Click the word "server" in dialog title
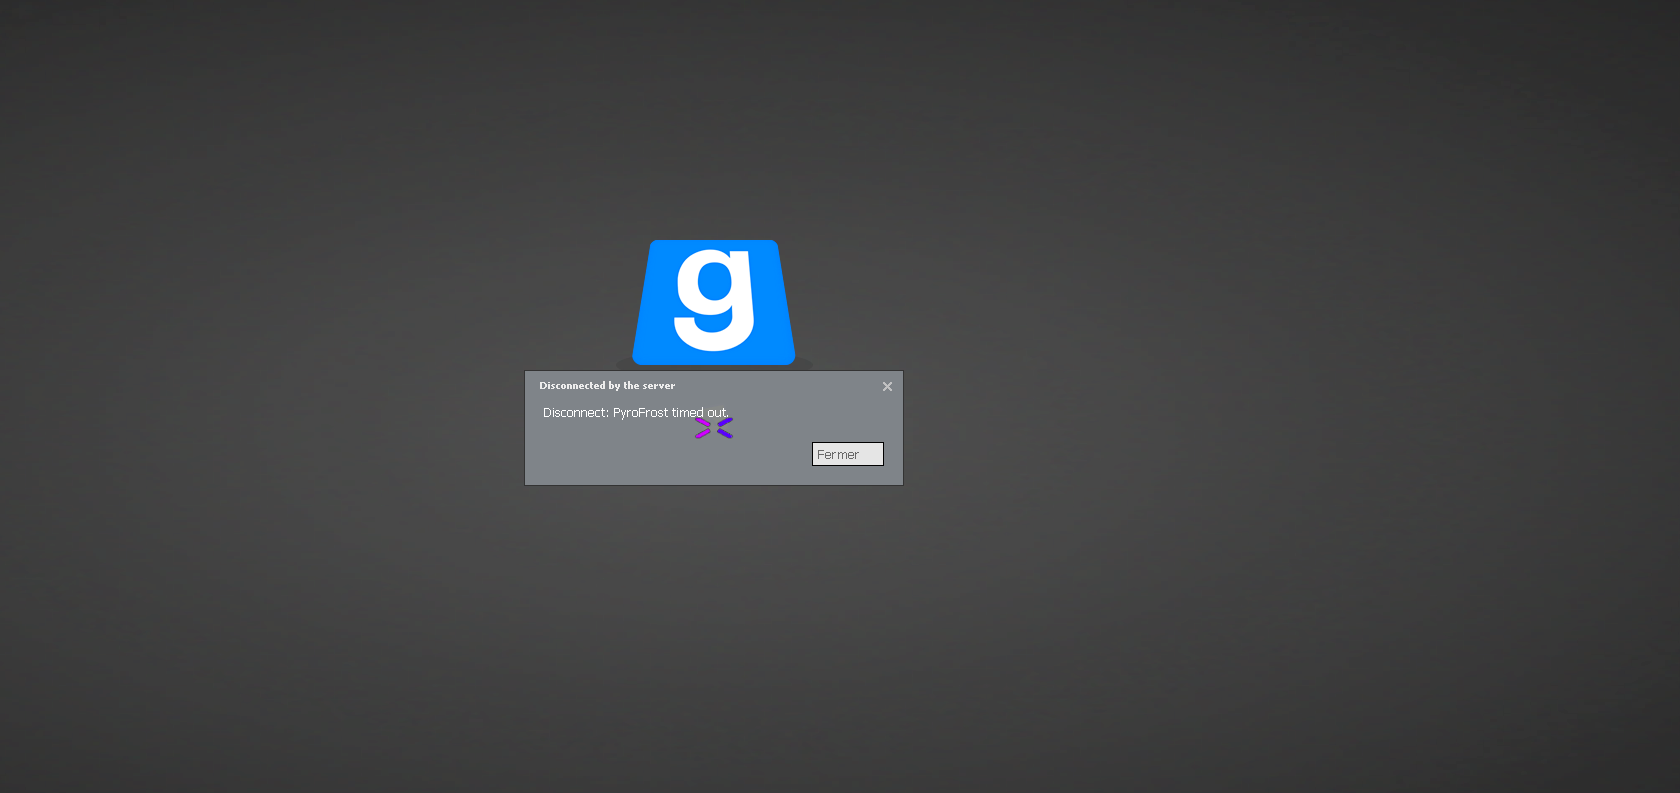This screenshot has height=793, width=1680. pos(658,386)
